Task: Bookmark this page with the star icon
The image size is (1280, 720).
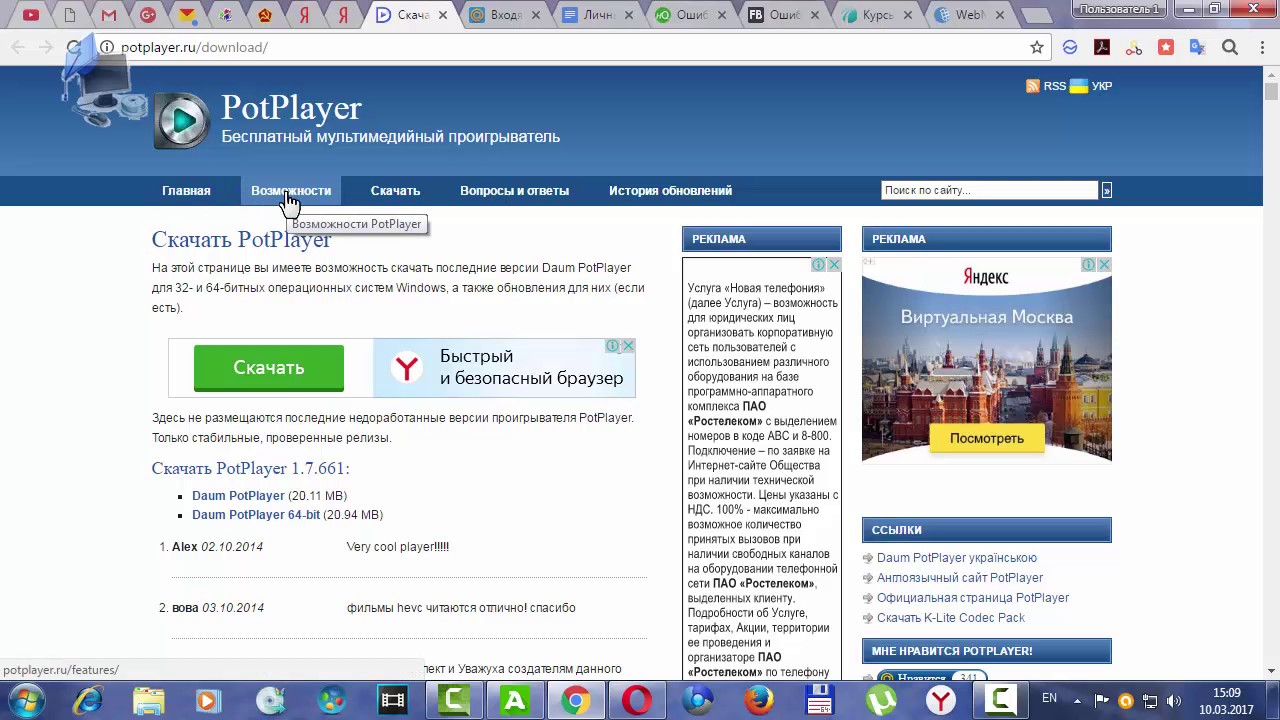Action: [1037, 47]
